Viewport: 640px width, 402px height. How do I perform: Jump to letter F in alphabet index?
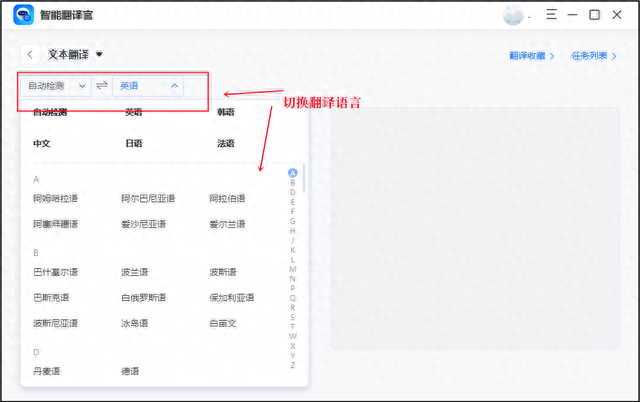(x=293, y=211)
